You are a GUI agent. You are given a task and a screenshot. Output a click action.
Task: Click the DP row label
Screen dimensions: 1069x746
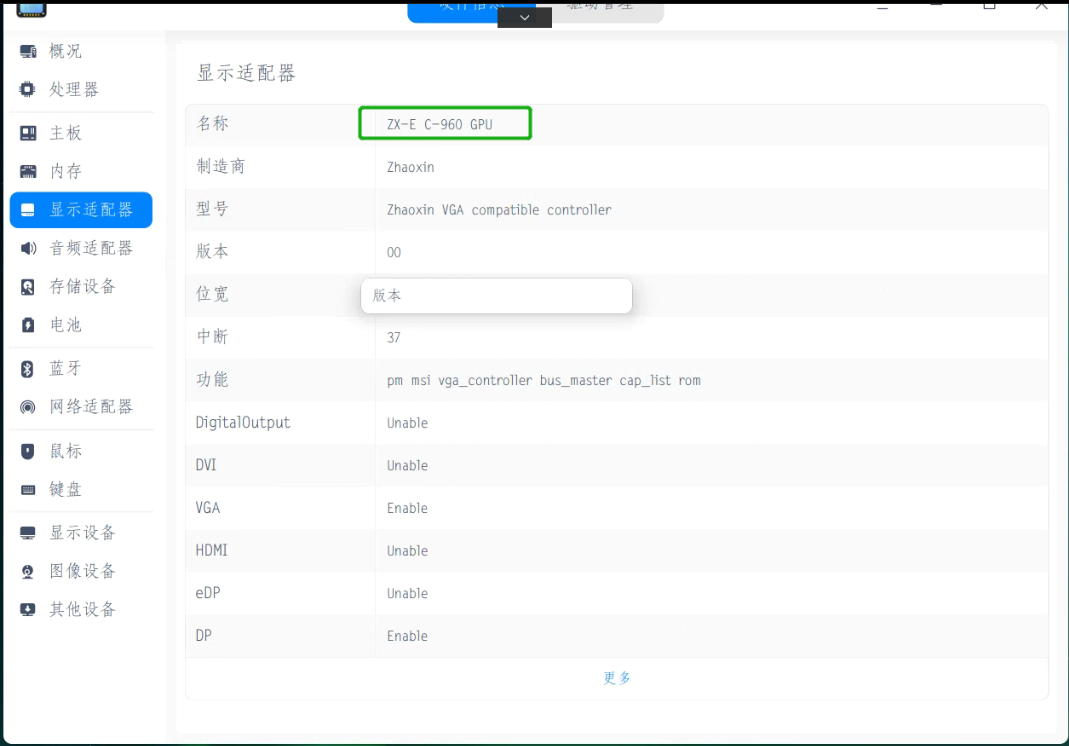click(204, 636)
